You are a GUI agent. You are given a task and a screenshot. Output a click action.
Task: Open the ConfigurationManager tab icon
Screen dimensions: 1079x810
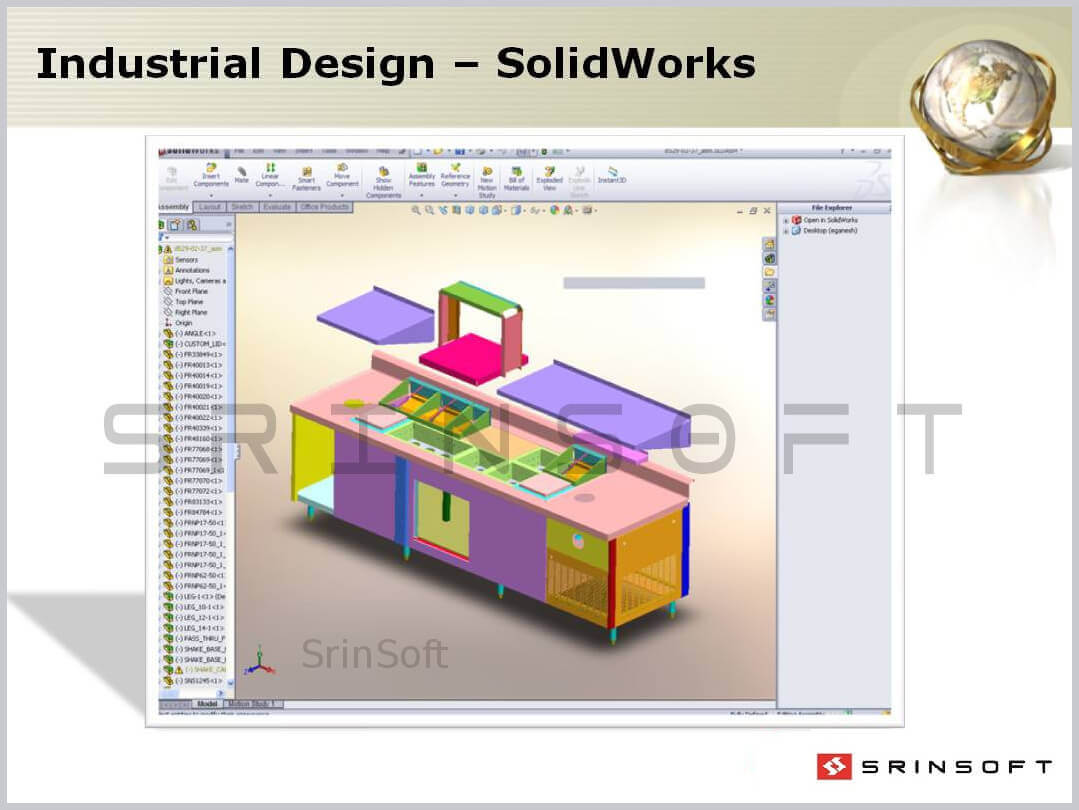[x=192, y=224]
